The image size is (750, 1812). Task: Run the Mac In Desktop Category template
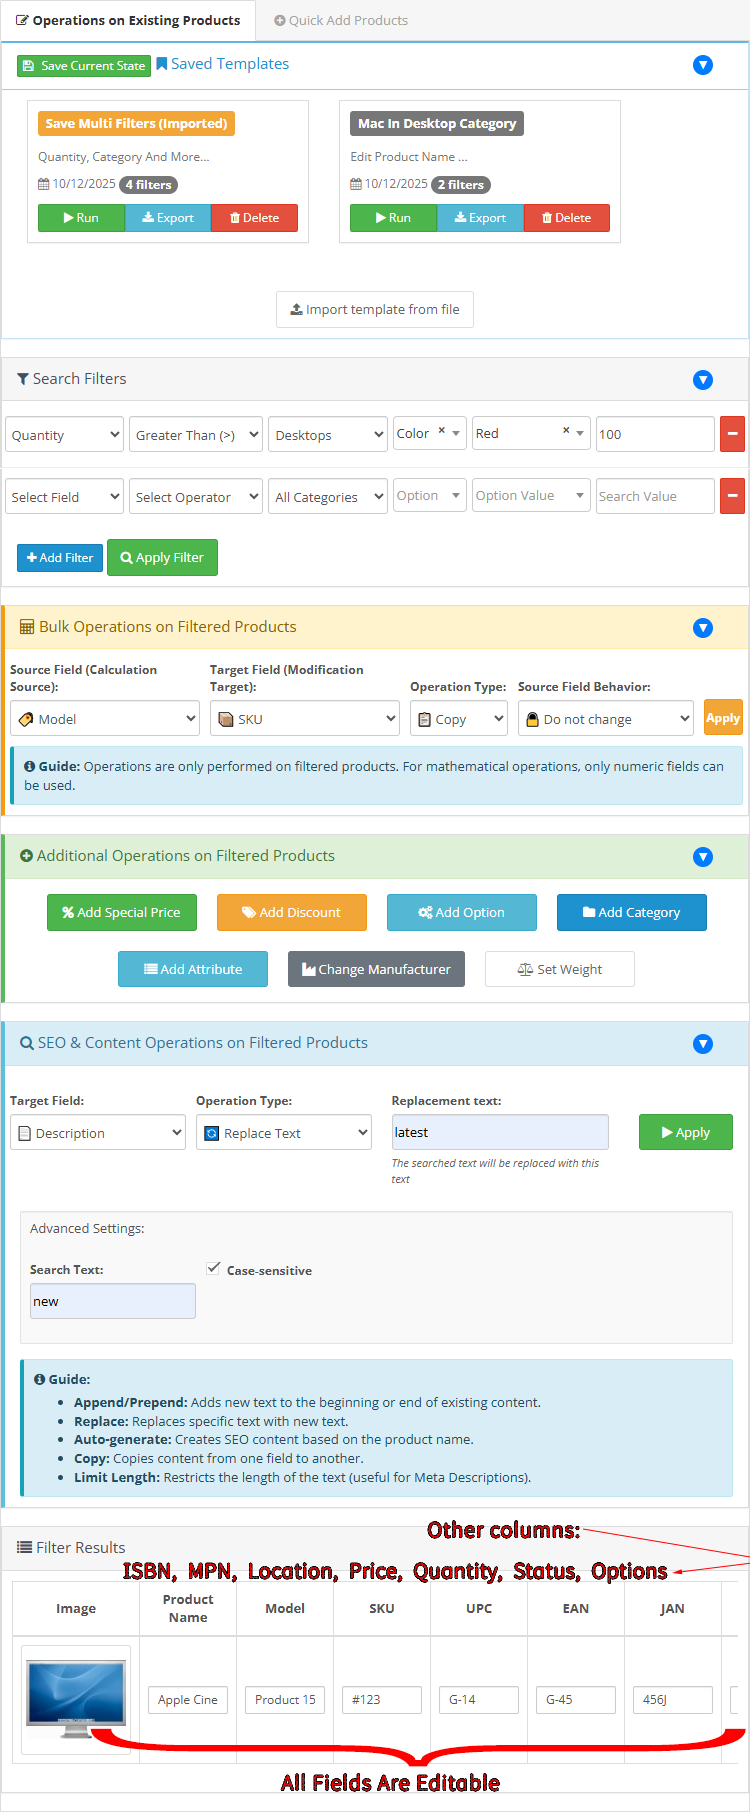tap(393, 218)
